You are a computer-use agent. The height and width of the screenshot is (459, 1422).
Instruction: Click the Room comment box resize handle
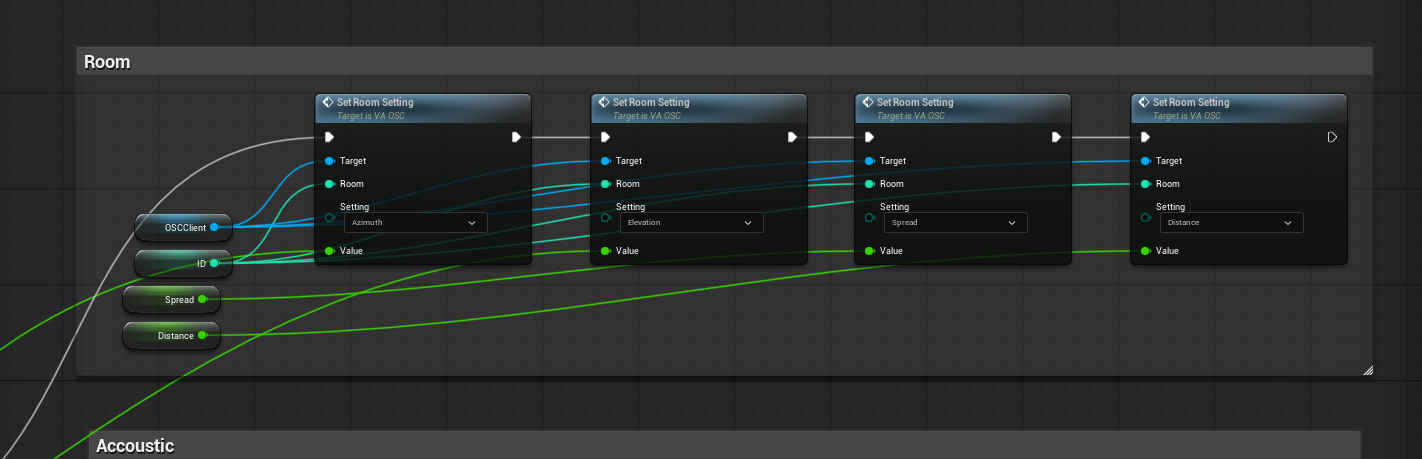coord(1367,370)
